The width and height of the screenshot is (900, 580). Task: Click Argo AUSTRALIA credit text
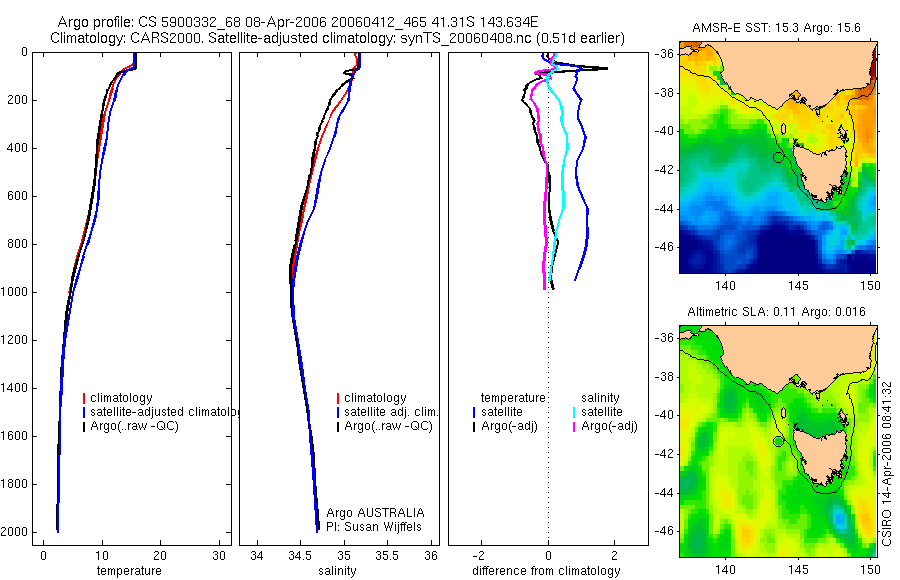375,513
